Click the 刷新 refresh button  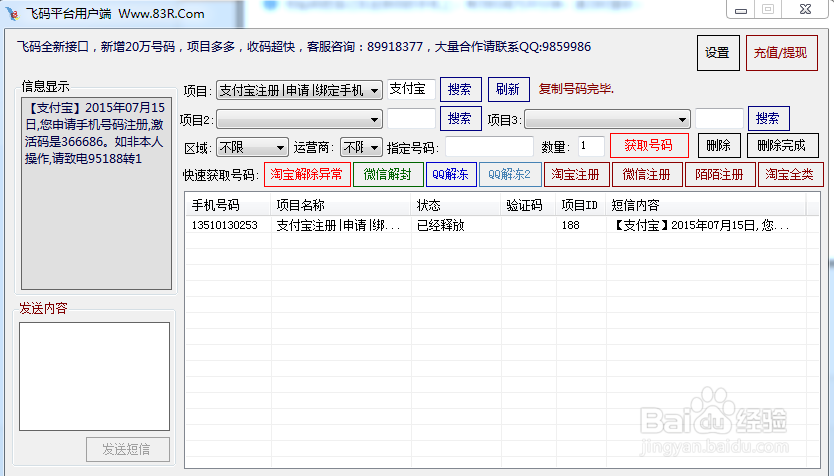coord(508,89)
